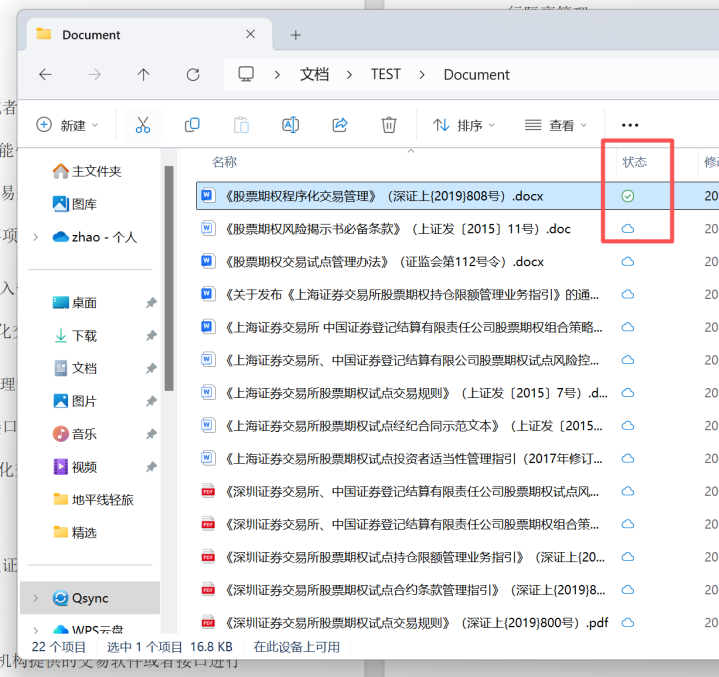719x677 pixels.
Task: Select file 上海证券交易所股票期权试点投资者适当性管理指引
Action: pyautogui.click(x=413, y=458)
